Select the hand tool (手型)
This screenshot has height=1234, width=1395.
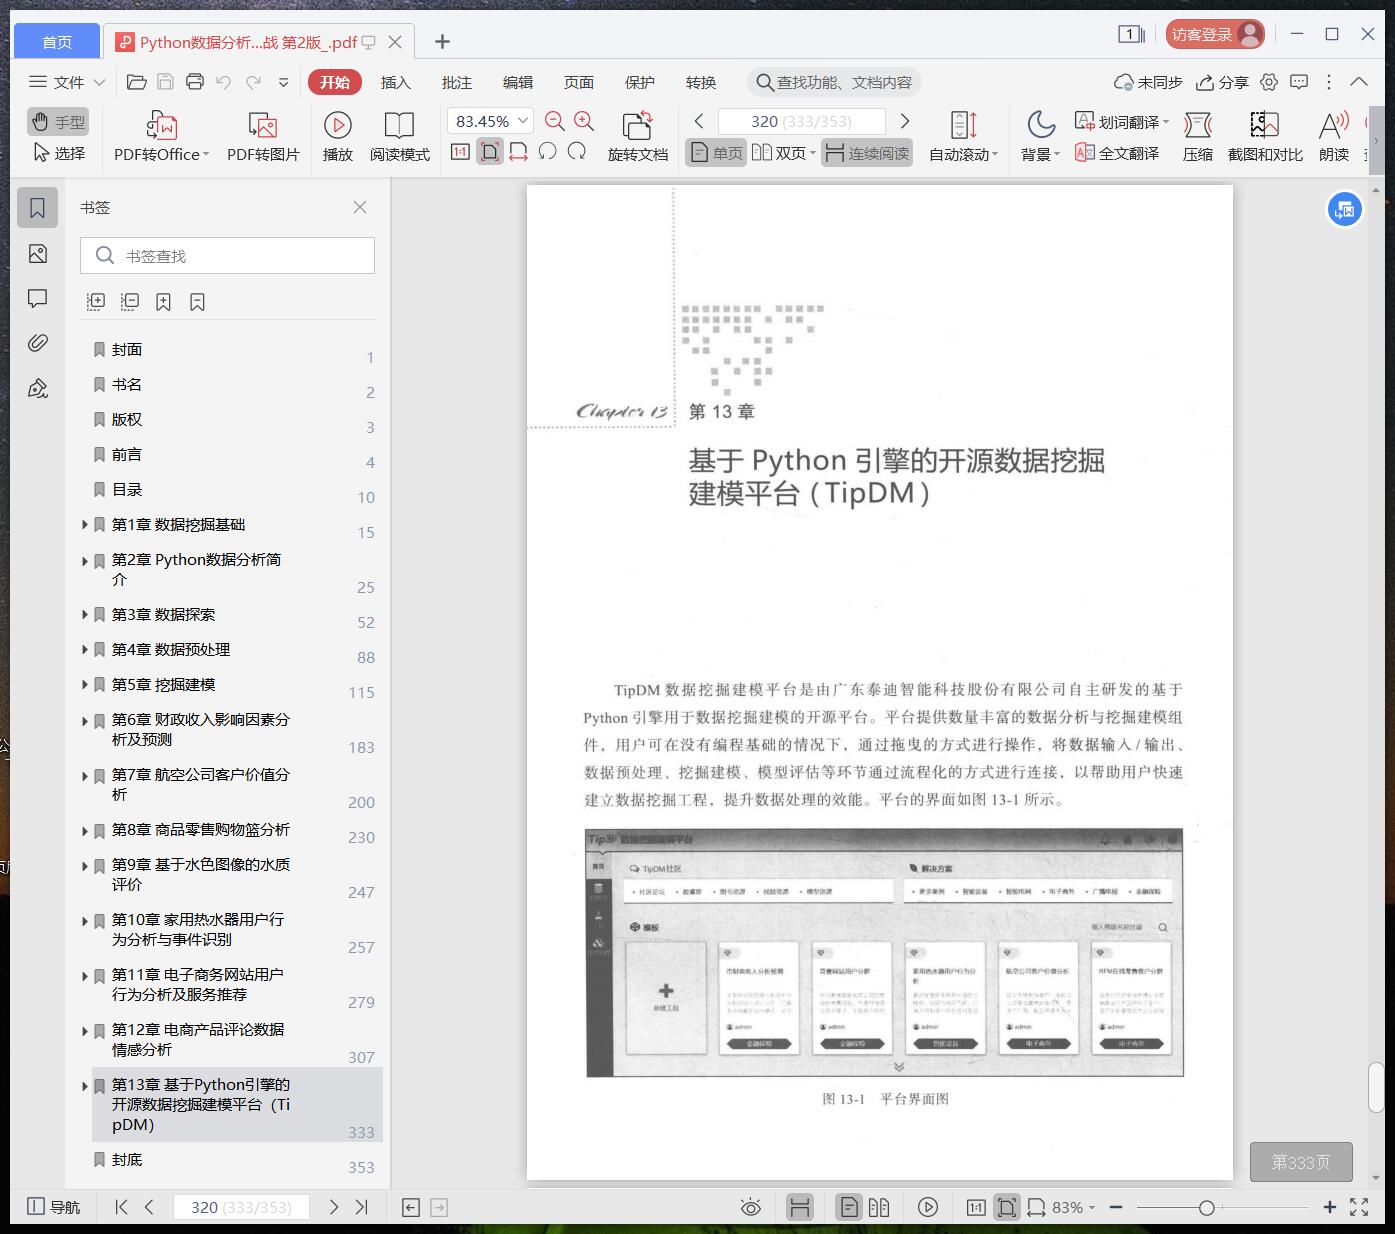click(x=58, y=122)
